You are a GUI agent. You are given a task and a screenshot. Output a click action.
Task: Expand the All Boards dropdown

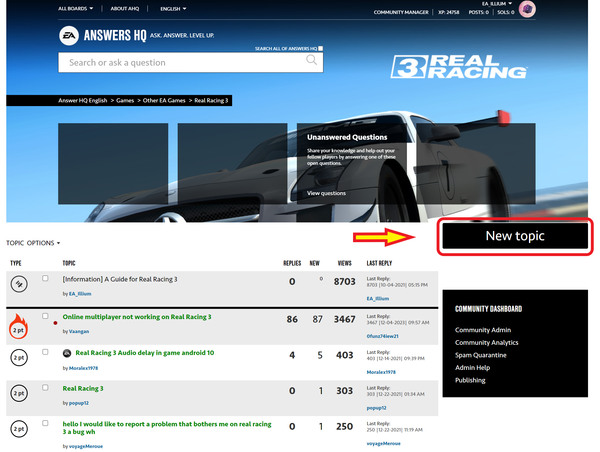click(x=75, y=8)
